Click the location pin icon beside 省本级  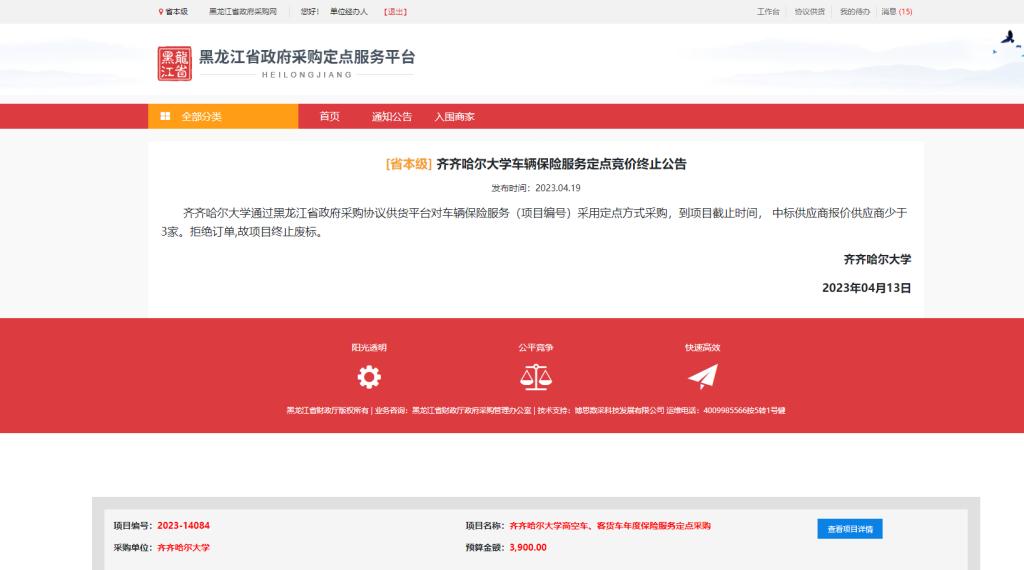161,12
